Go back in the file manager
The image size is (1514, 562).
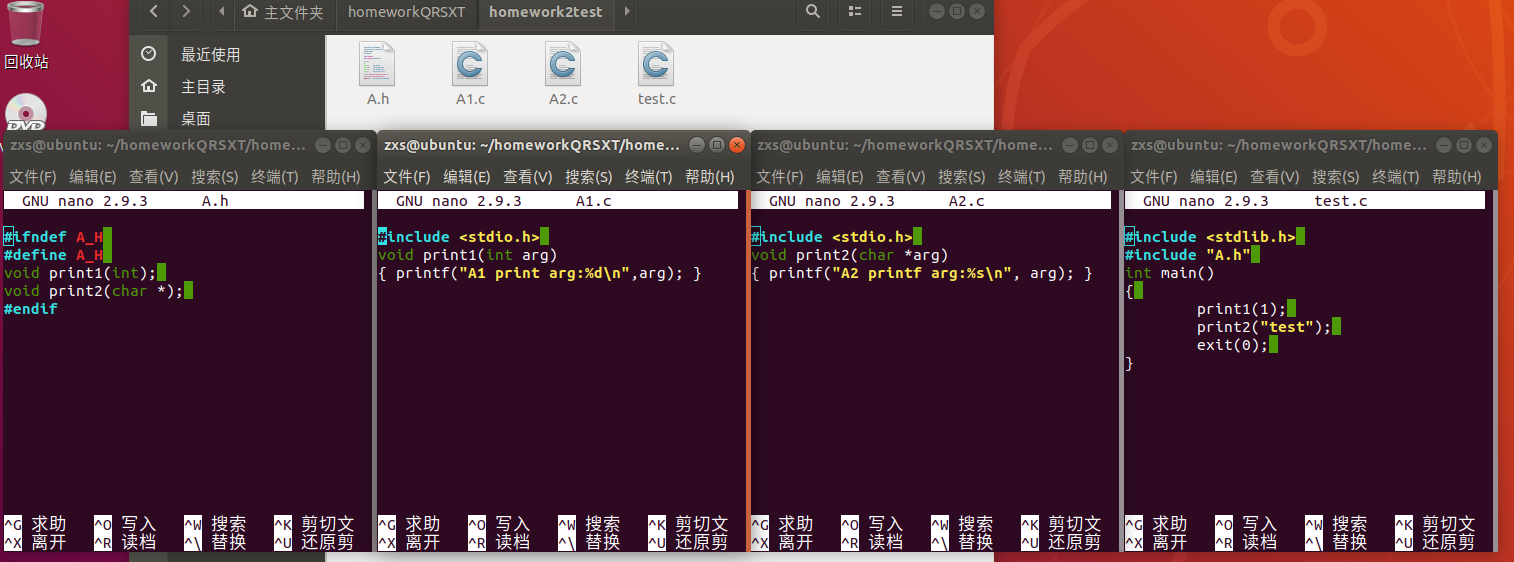click(153, 12)
